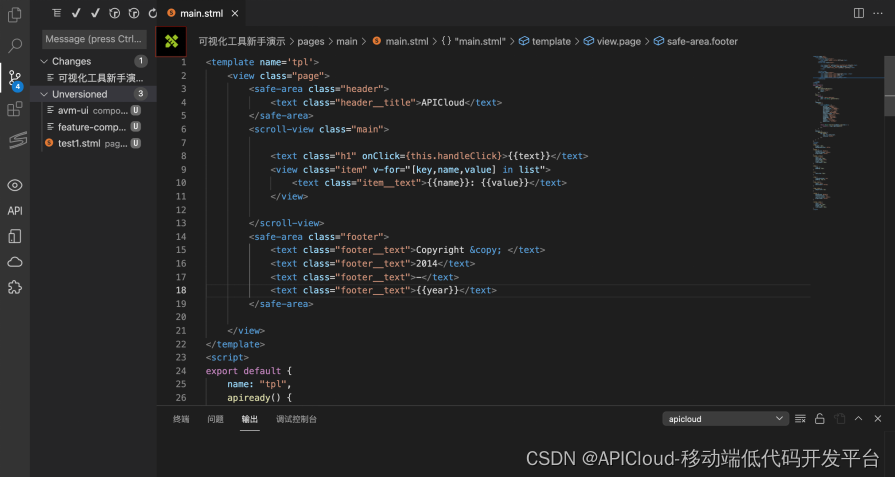This screenshot has height=478, width=895.
Task: Click the commit message input field
Action: 94,39
